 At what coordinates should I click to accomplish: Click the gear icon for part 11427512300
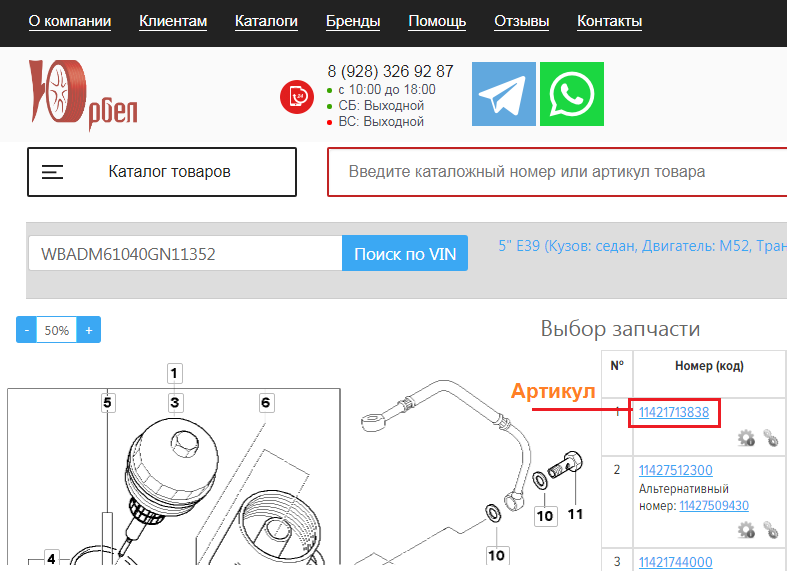pyautogui.click(x=746, y=530)
